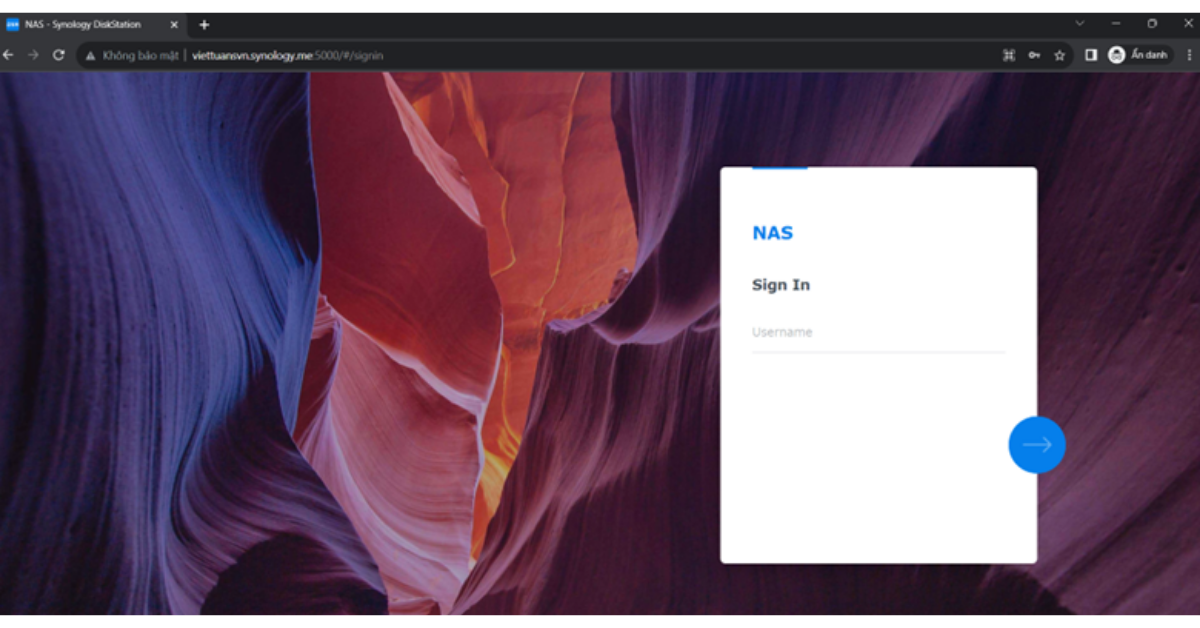Open the saved passwords key icon
Viewport: 1200px width, 628px height.
click(1034, 55)
